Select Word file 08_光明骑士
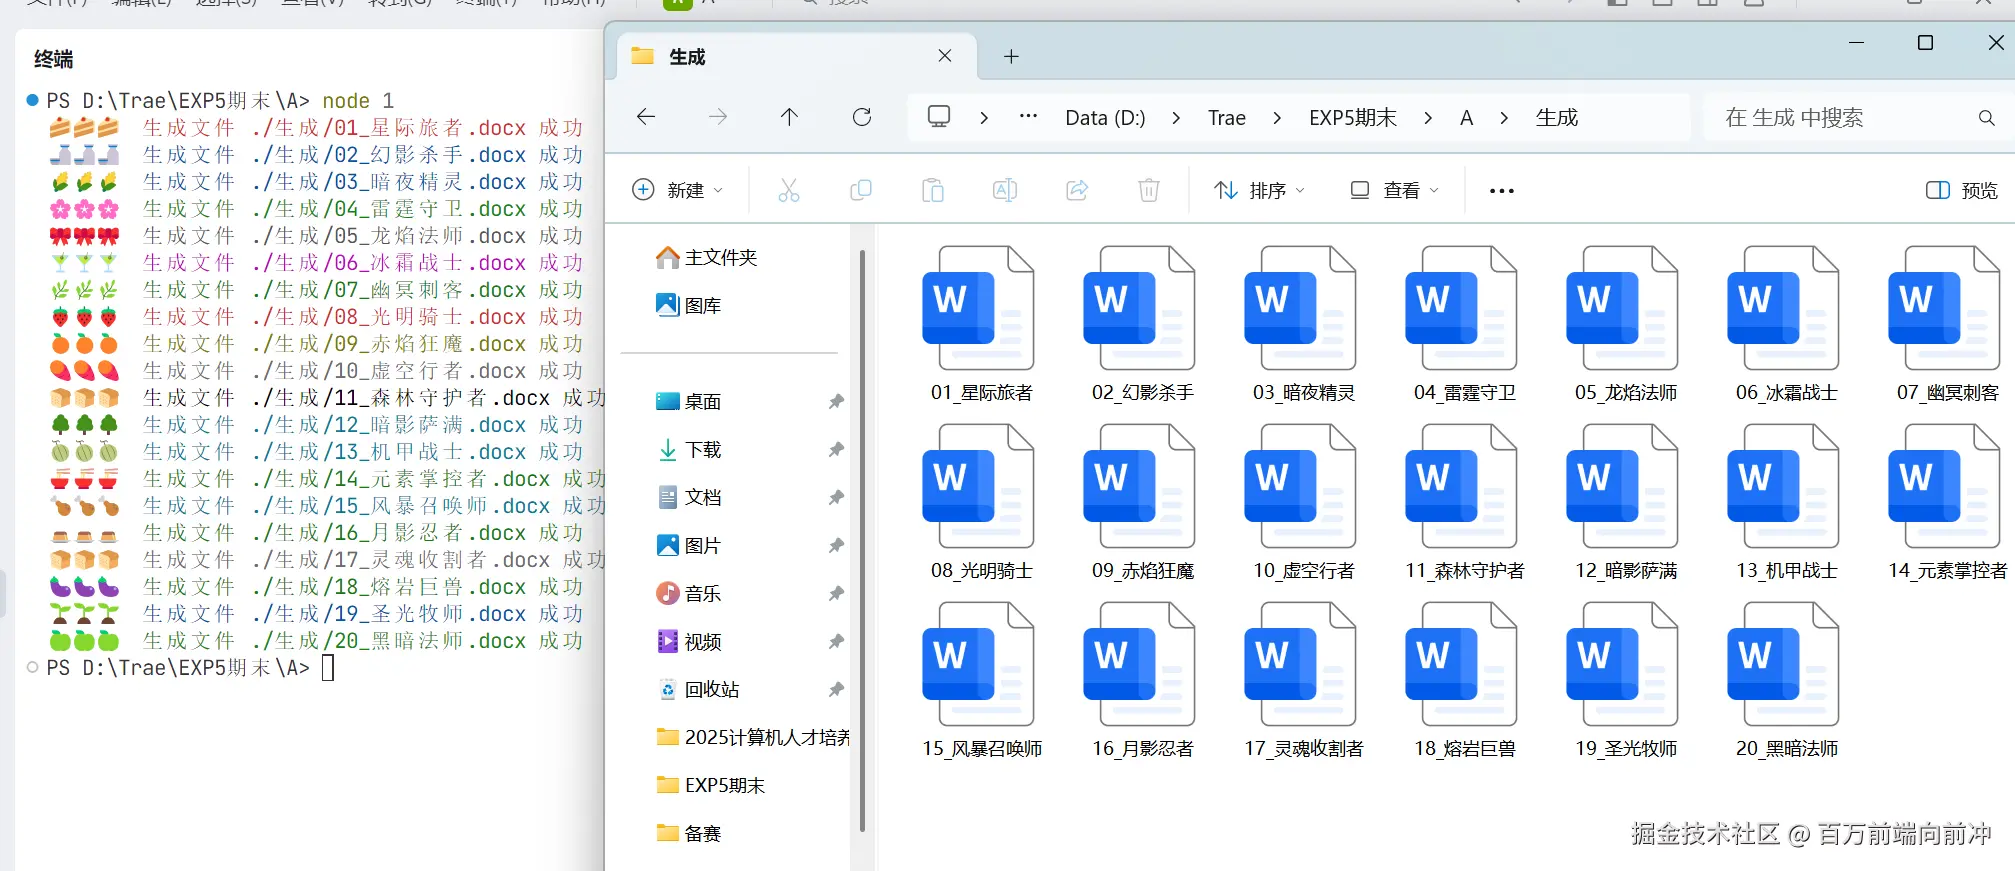This screenshot has height=871, width=2015. pos(980,502)
